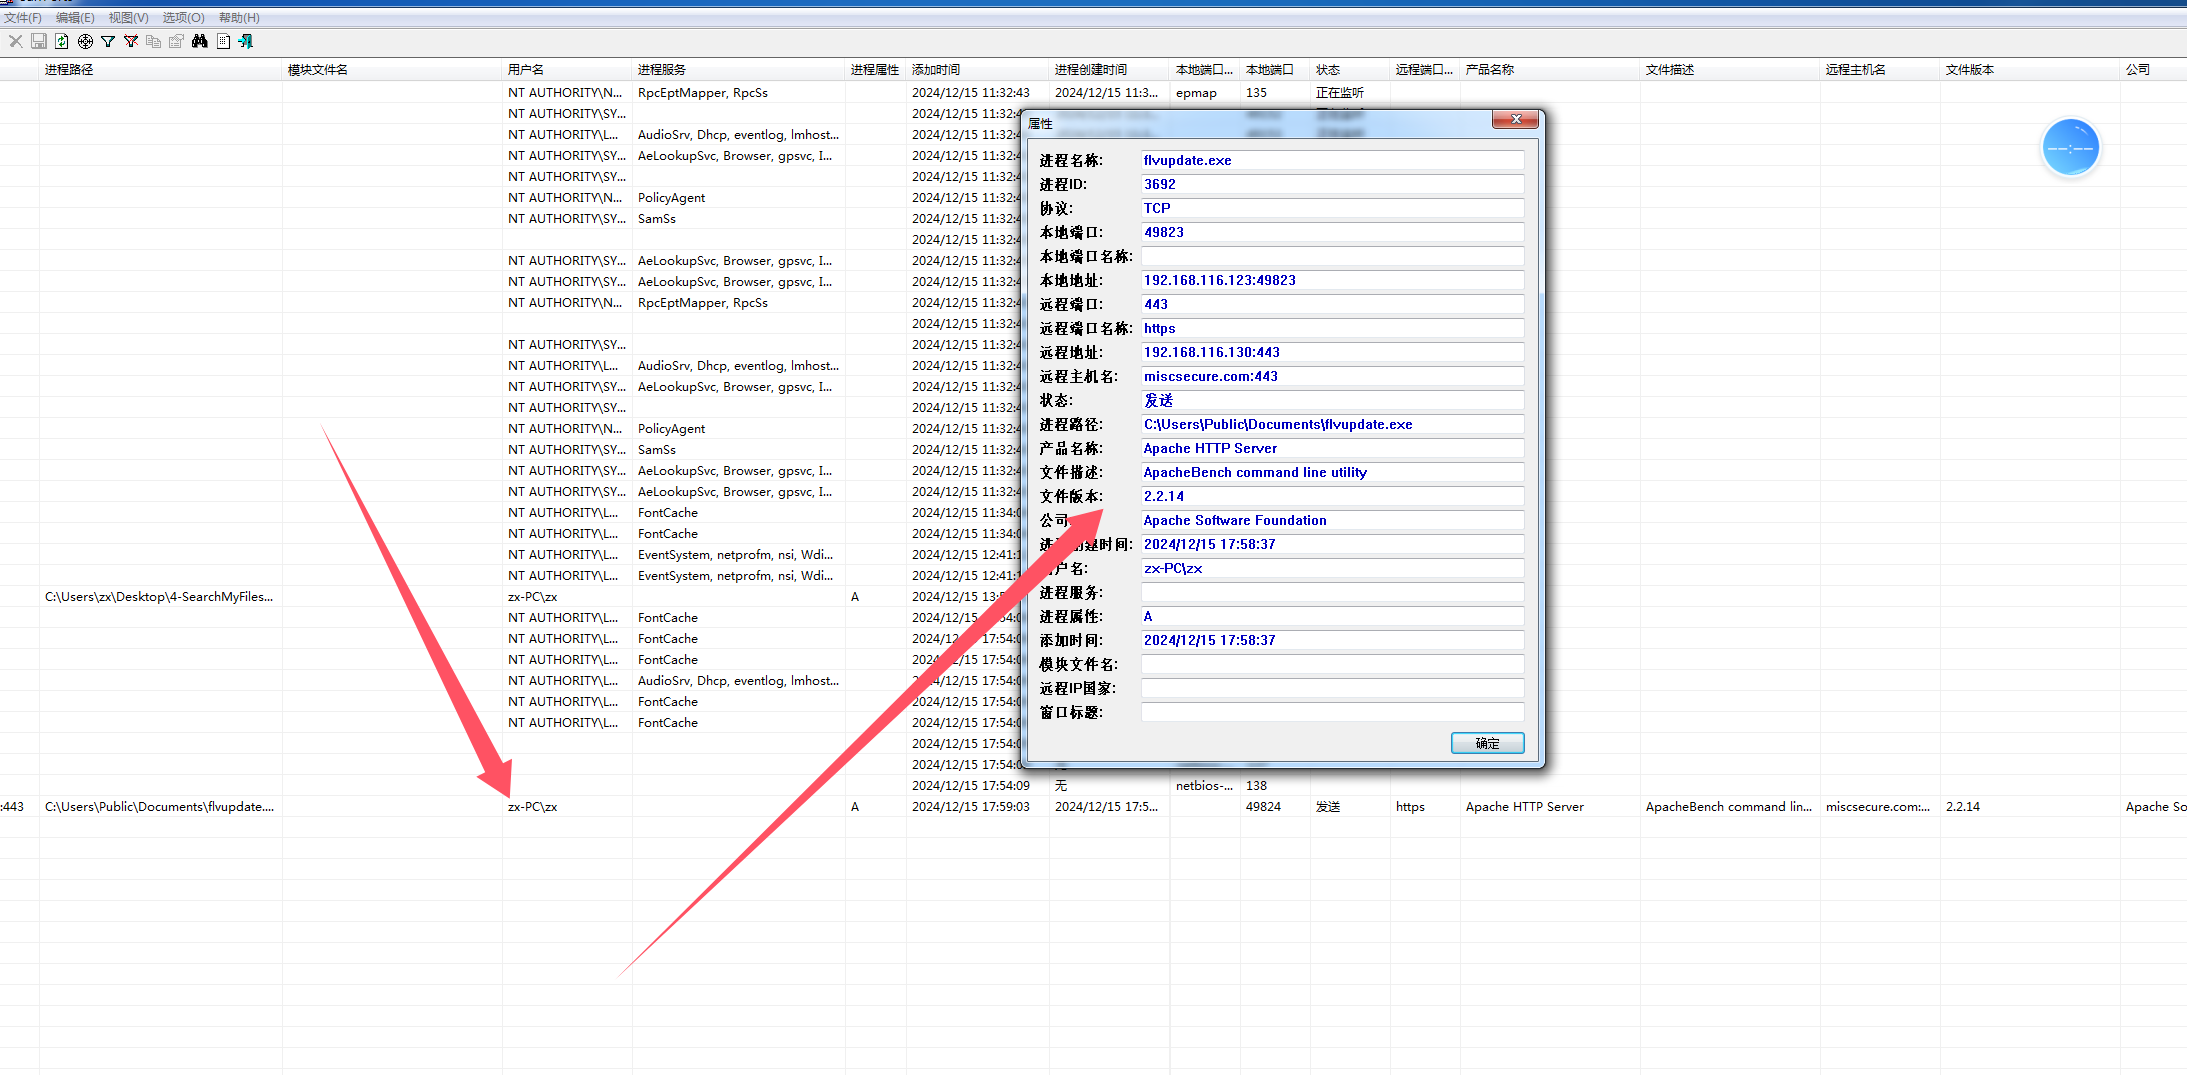Click the empty 远程IP国家 field
Viewport: 2187px width, 1075px height.
pyautogui.click(x=1332, y=688)
